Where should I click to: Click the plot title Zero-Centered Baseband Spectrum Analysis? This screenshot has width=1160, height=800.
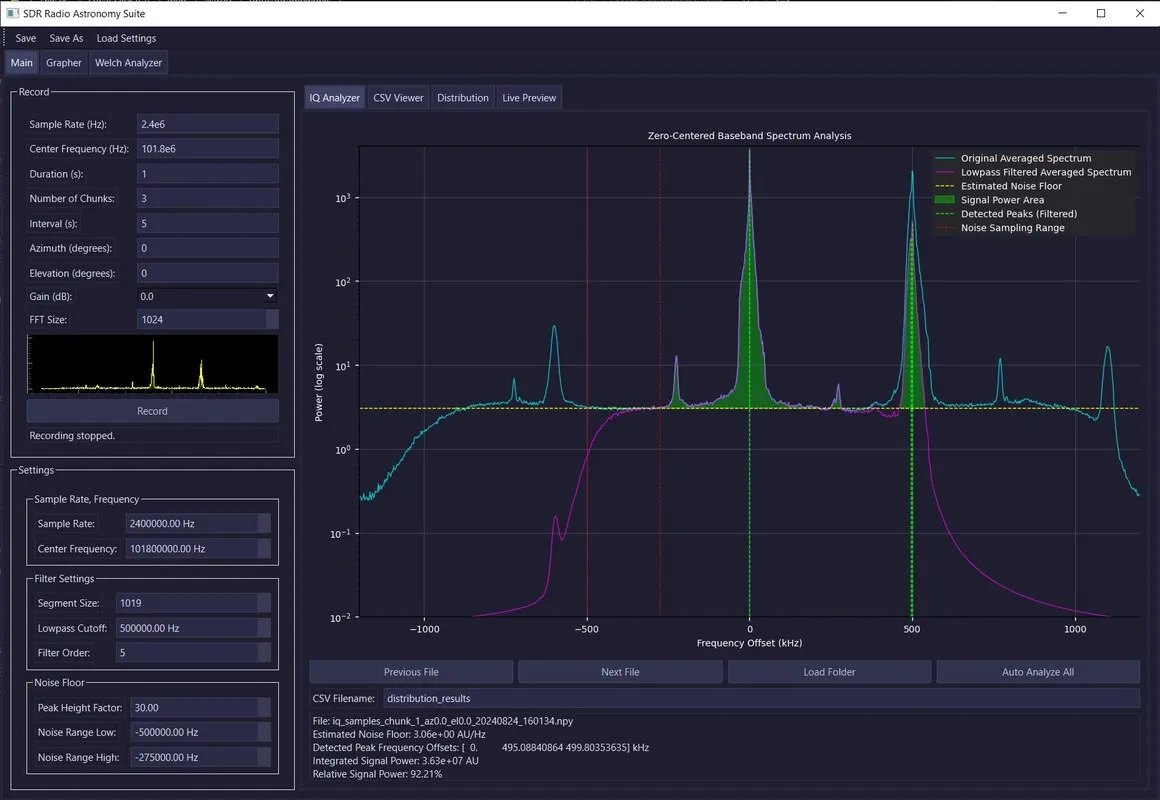749,135
